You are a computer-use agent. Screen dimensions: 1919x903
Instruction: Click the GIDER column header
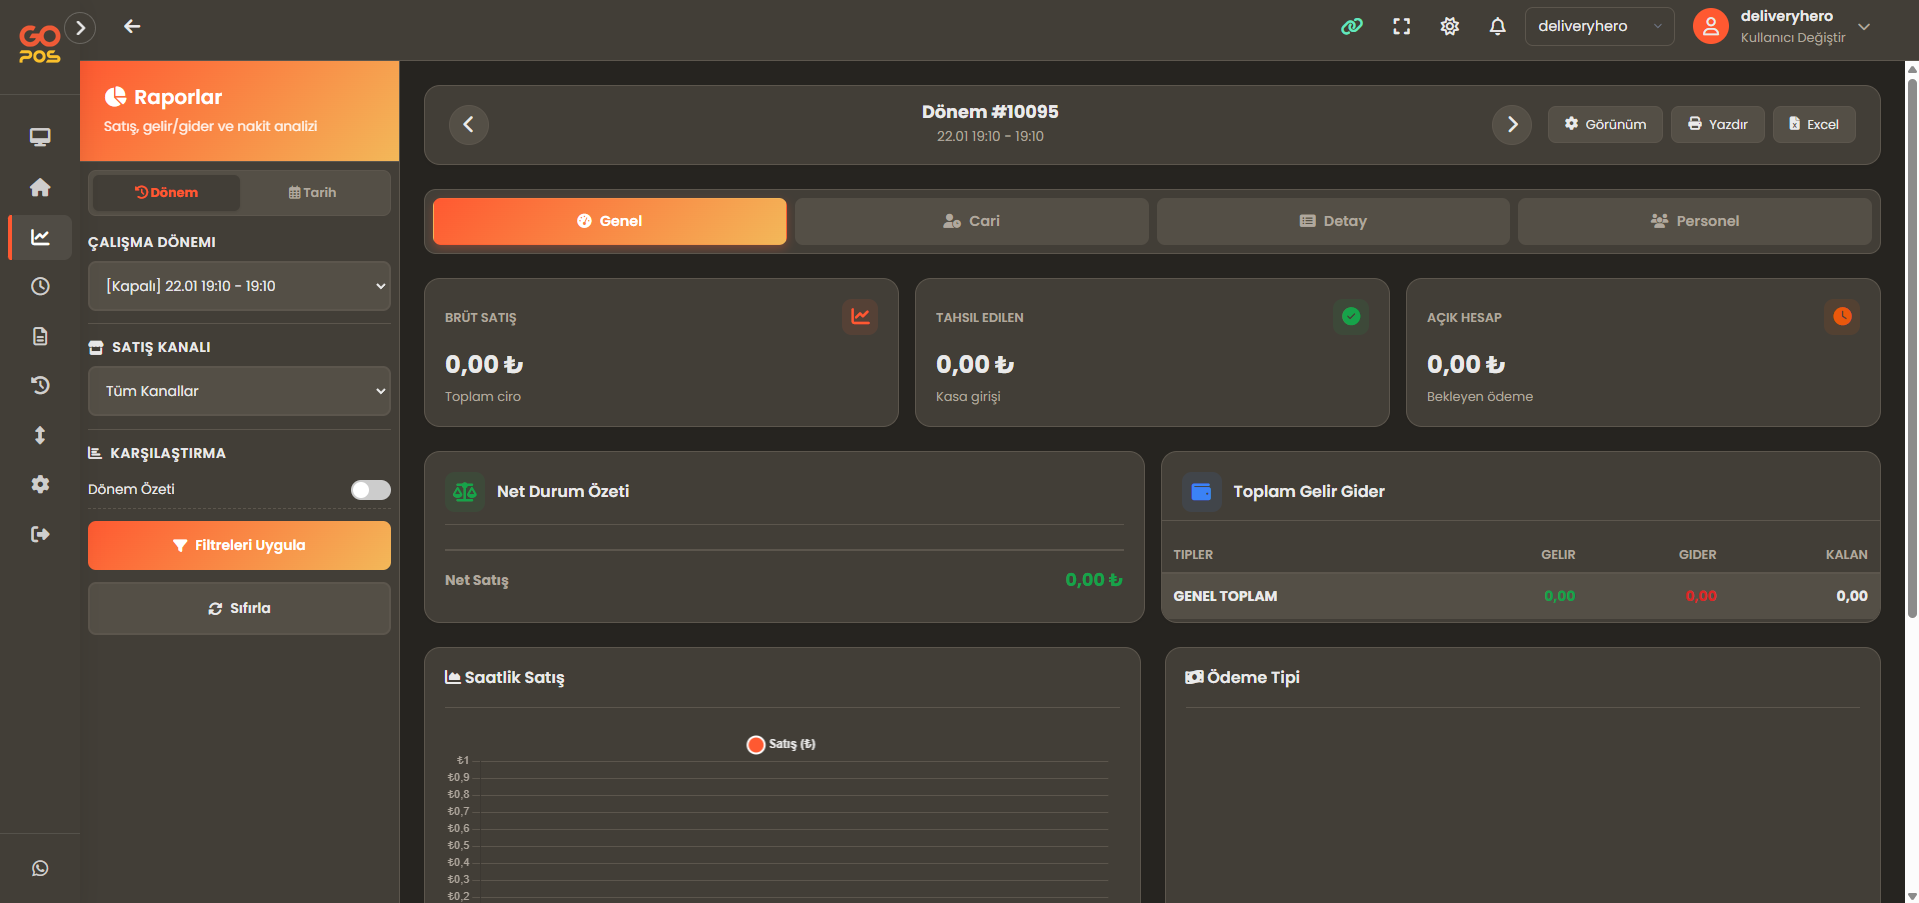pos(1697,555)
